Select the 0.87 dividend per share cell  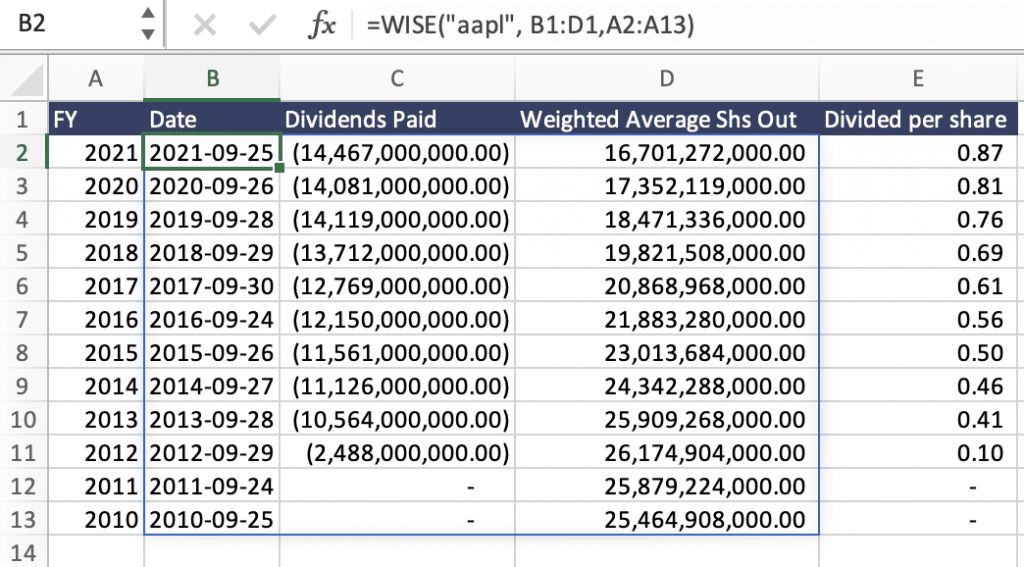917,153
